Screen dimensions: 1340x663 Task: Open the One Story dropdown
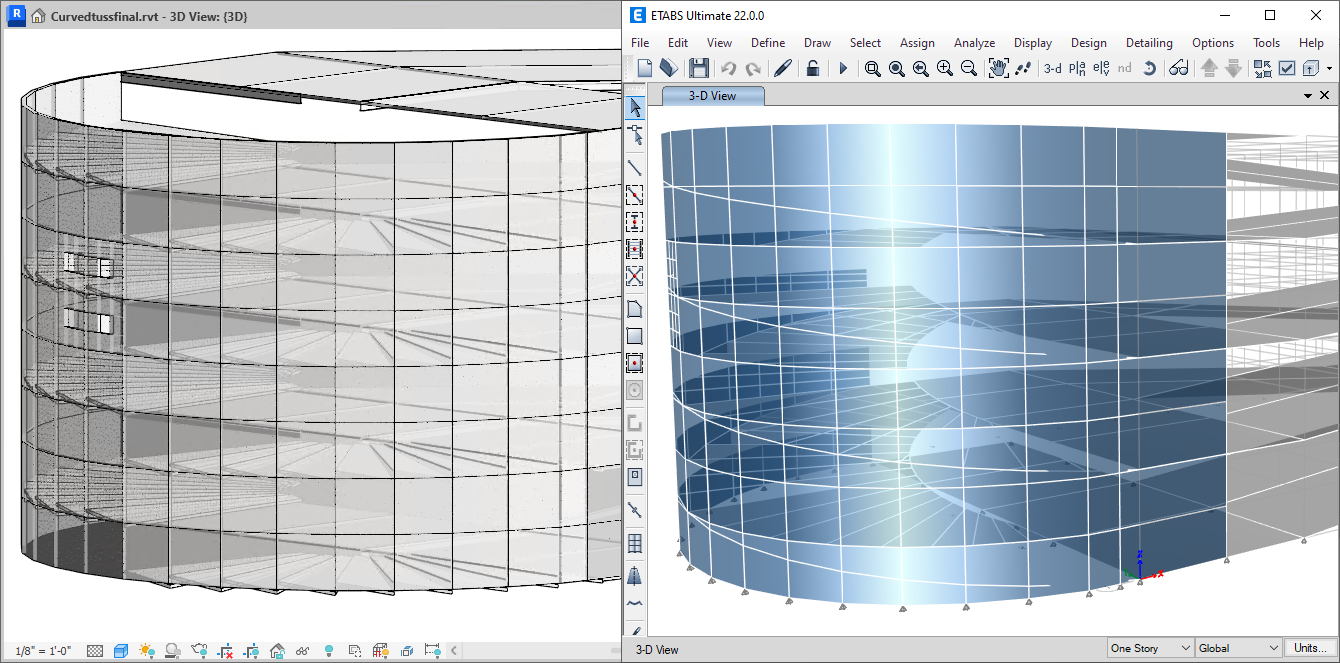tap(1148, 648)
